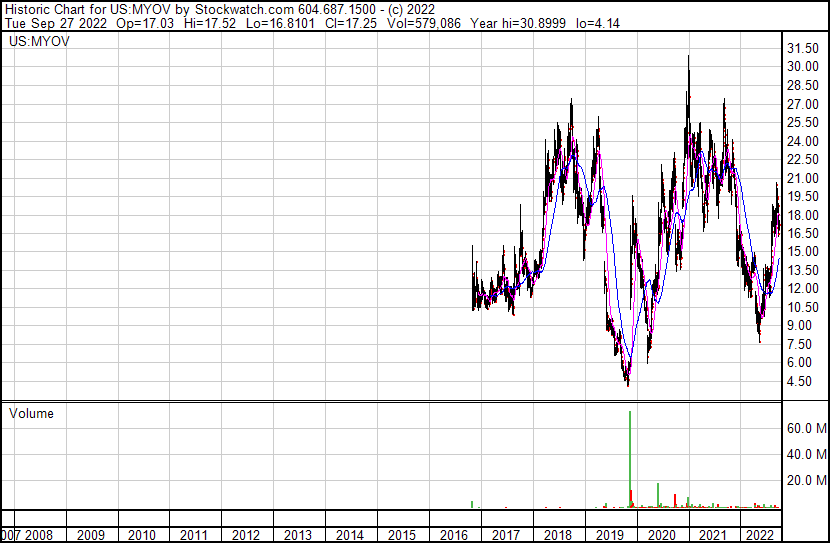Click the 60.0 M volume axis label
Screen dimensions: 830x543
click(806, 428)
